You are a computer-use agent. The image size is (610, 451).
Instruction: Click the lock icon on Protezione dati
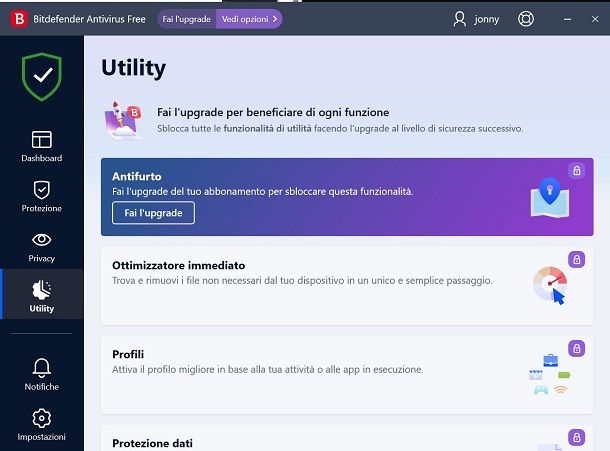click(577, 437)
